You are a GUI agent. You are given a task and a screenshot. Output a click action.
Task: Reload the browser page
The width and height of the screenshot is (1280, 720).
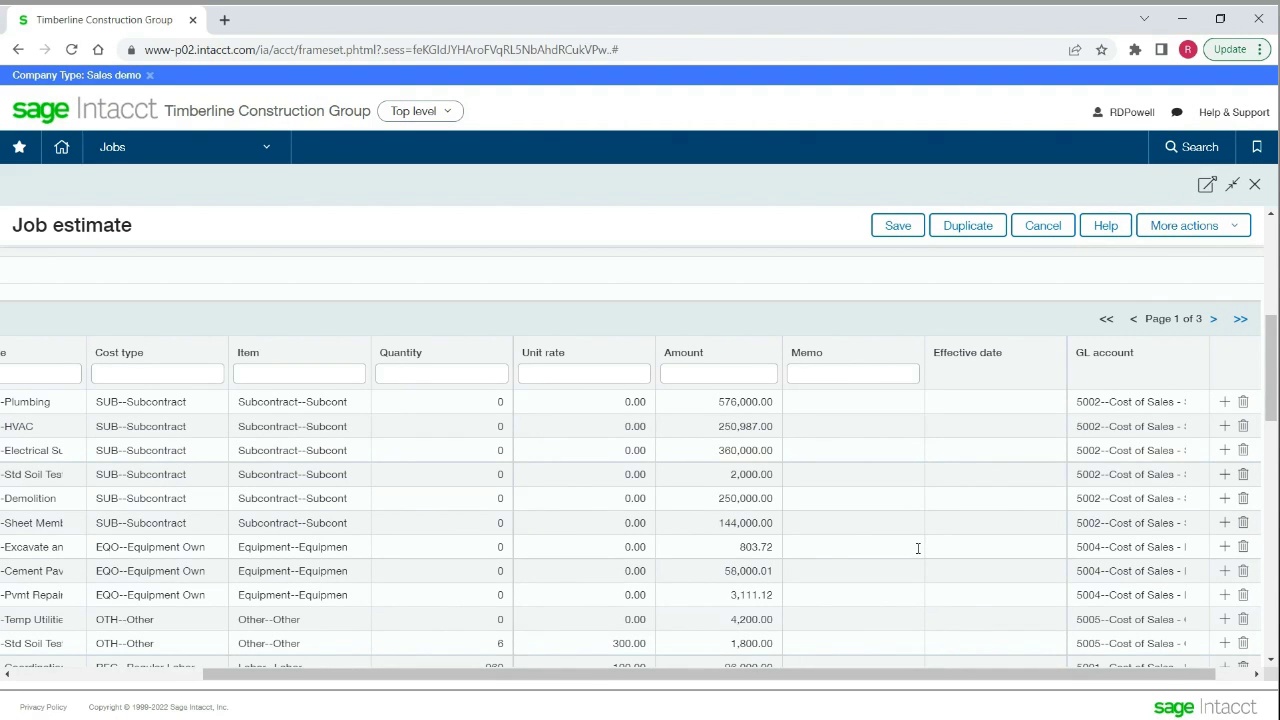point(71,49)
